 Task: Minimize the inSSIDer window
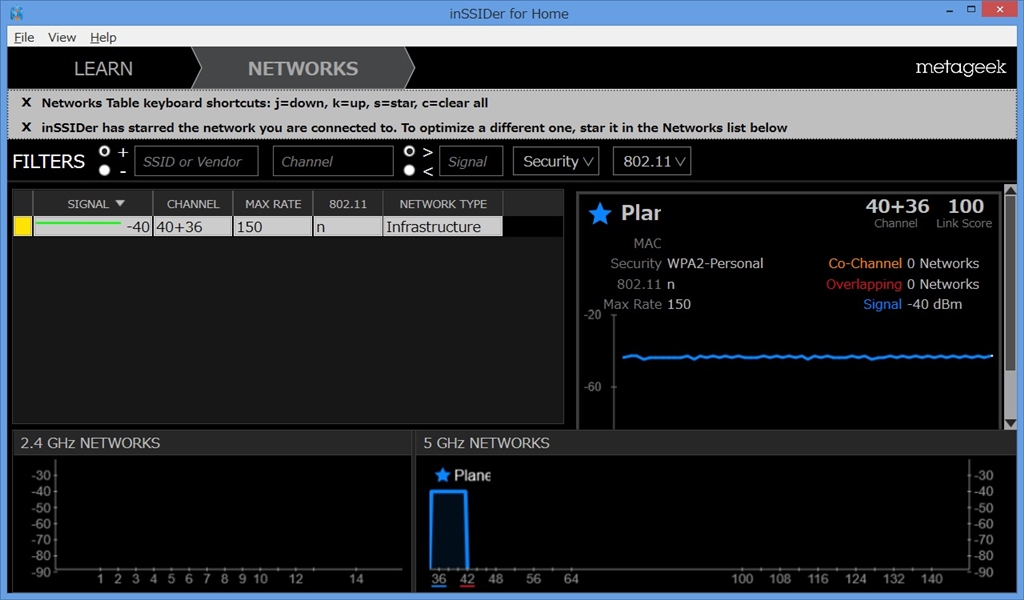[x=949, y=10]
